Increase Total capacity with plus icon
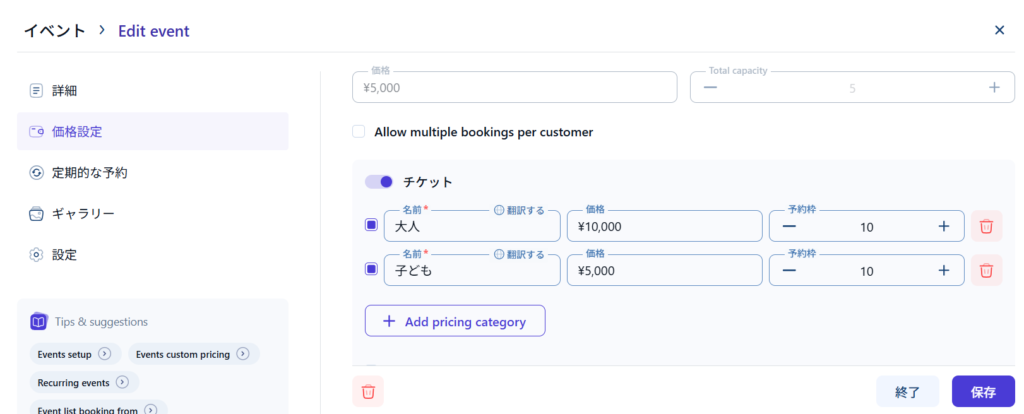The height and width of the screenshot is (414, 1024). (x=994, y=87)
